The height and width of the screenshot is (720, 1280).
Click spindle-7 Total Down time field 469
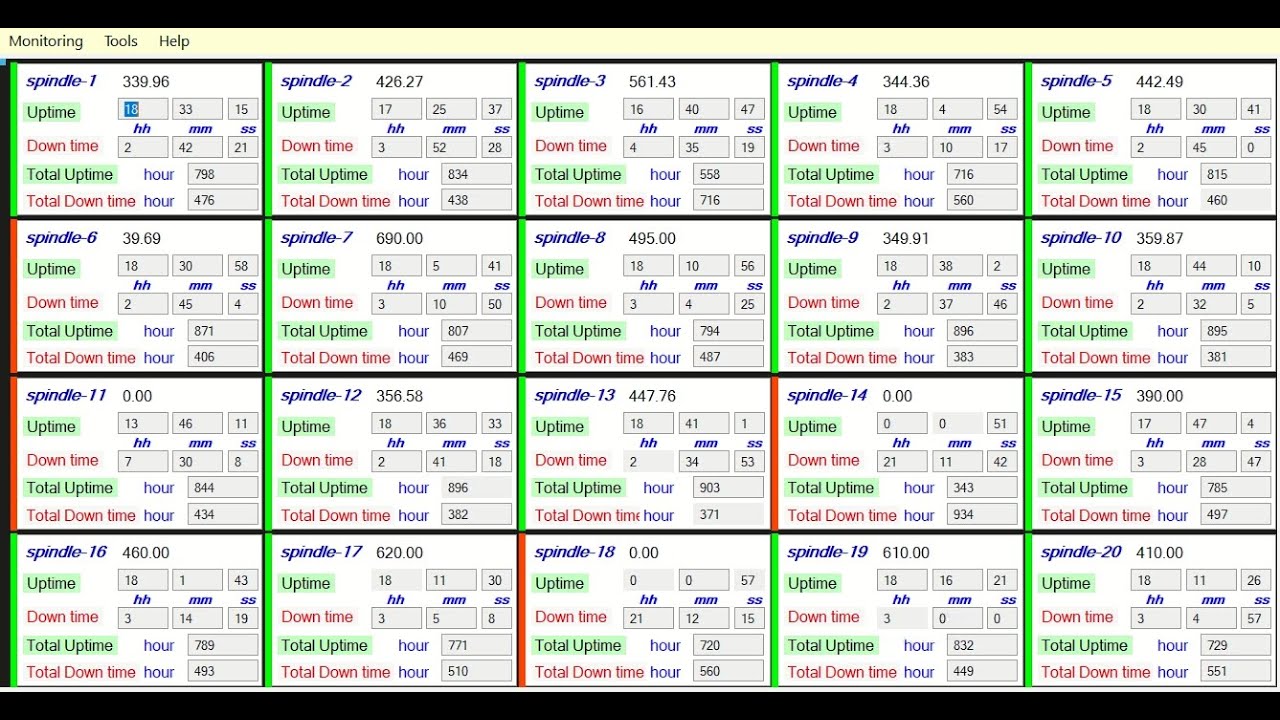(x=477, y=357)
